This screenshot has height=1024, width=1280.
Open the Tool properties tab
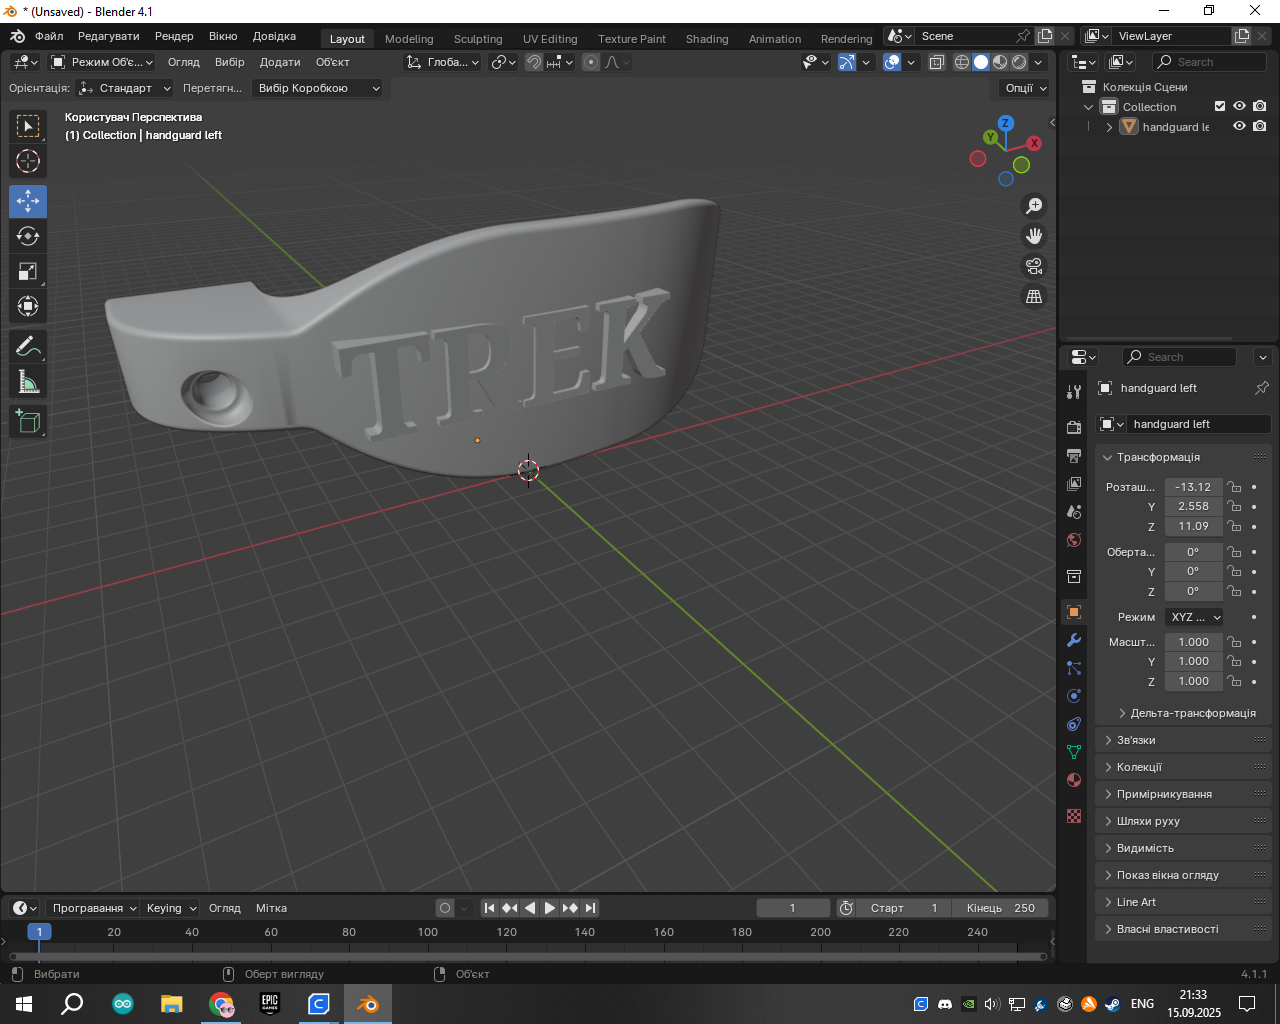pos(1074,391)
